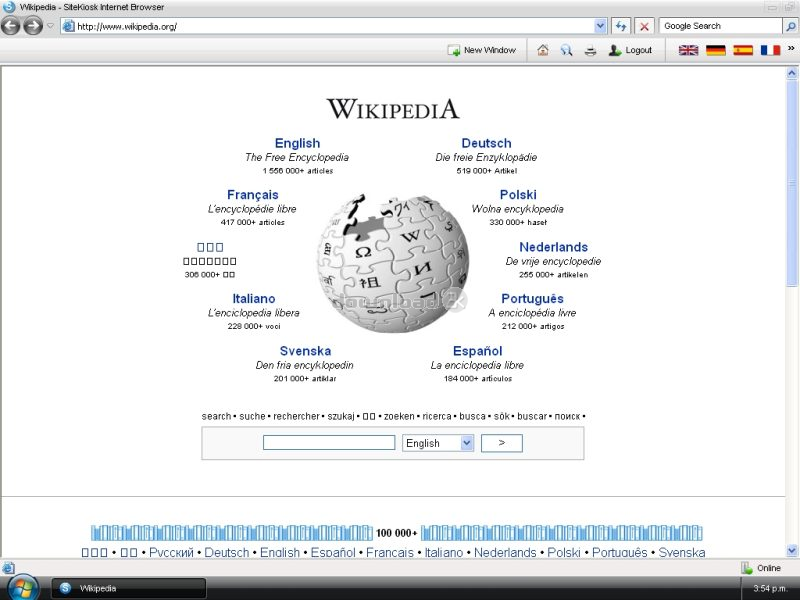Focus the Google Search box
800x600 pixels.
click(720, 26)
